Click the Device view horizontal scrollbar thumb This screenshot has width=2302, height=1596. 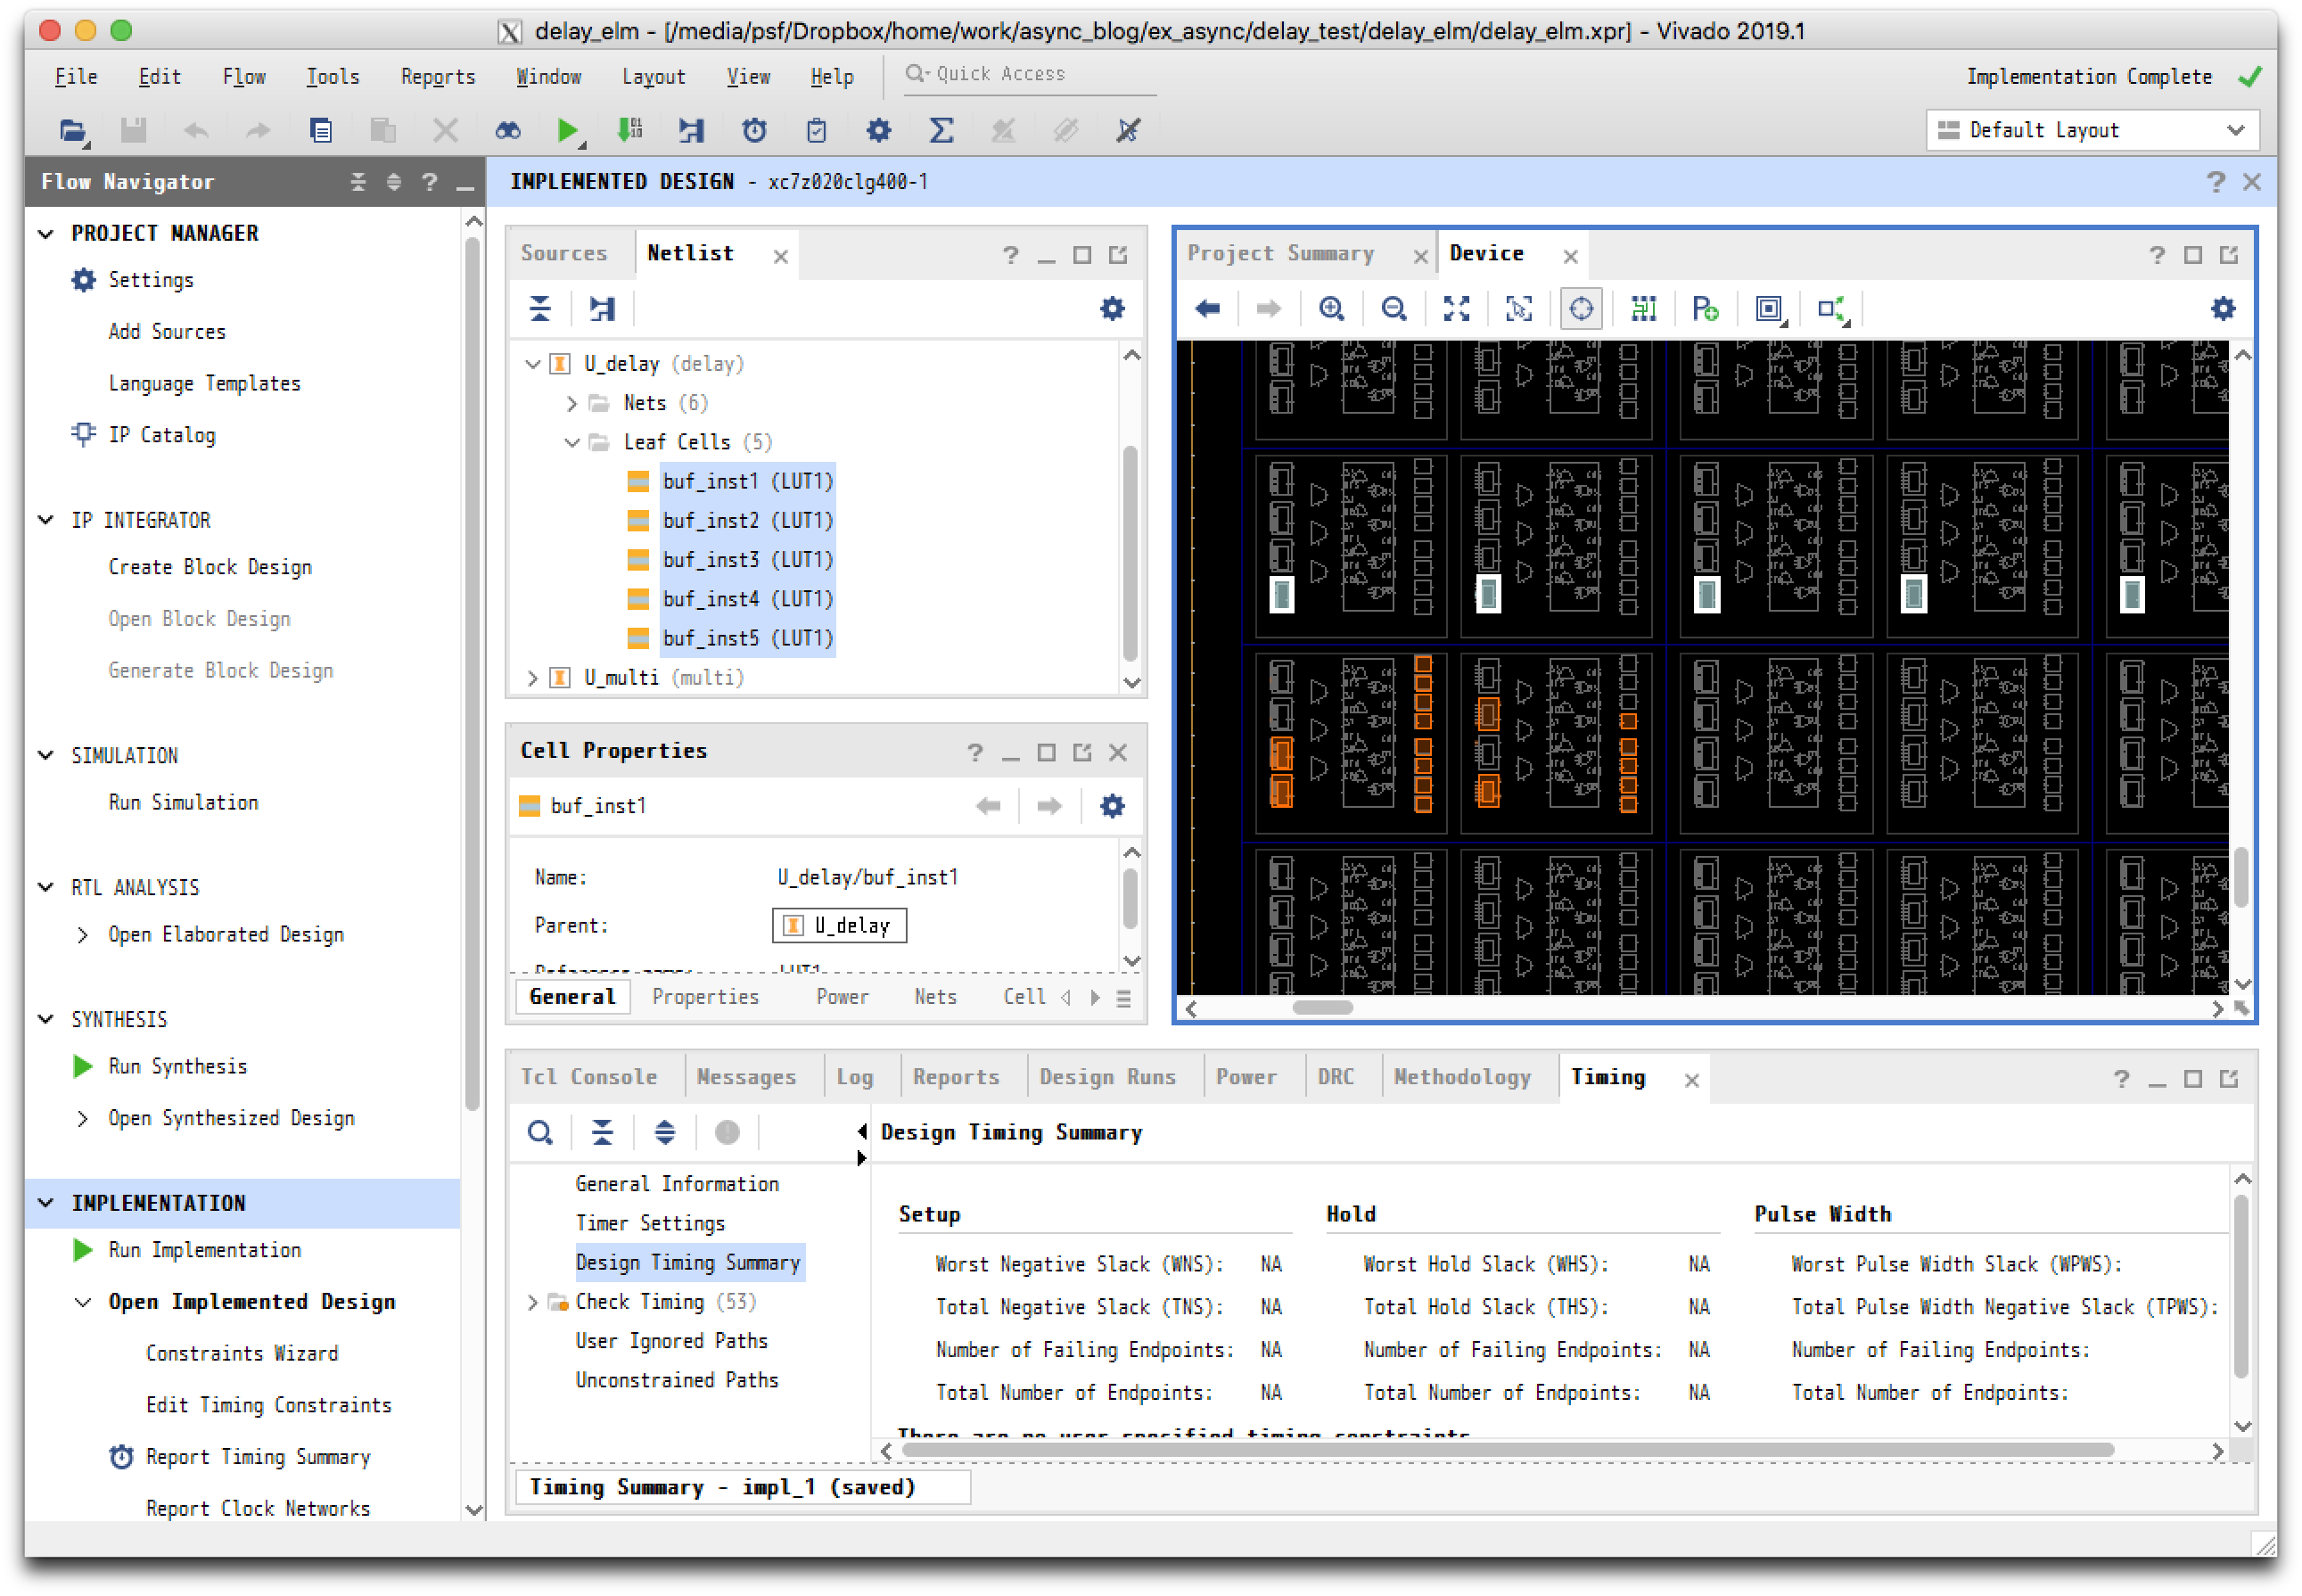(1321, 1008)
